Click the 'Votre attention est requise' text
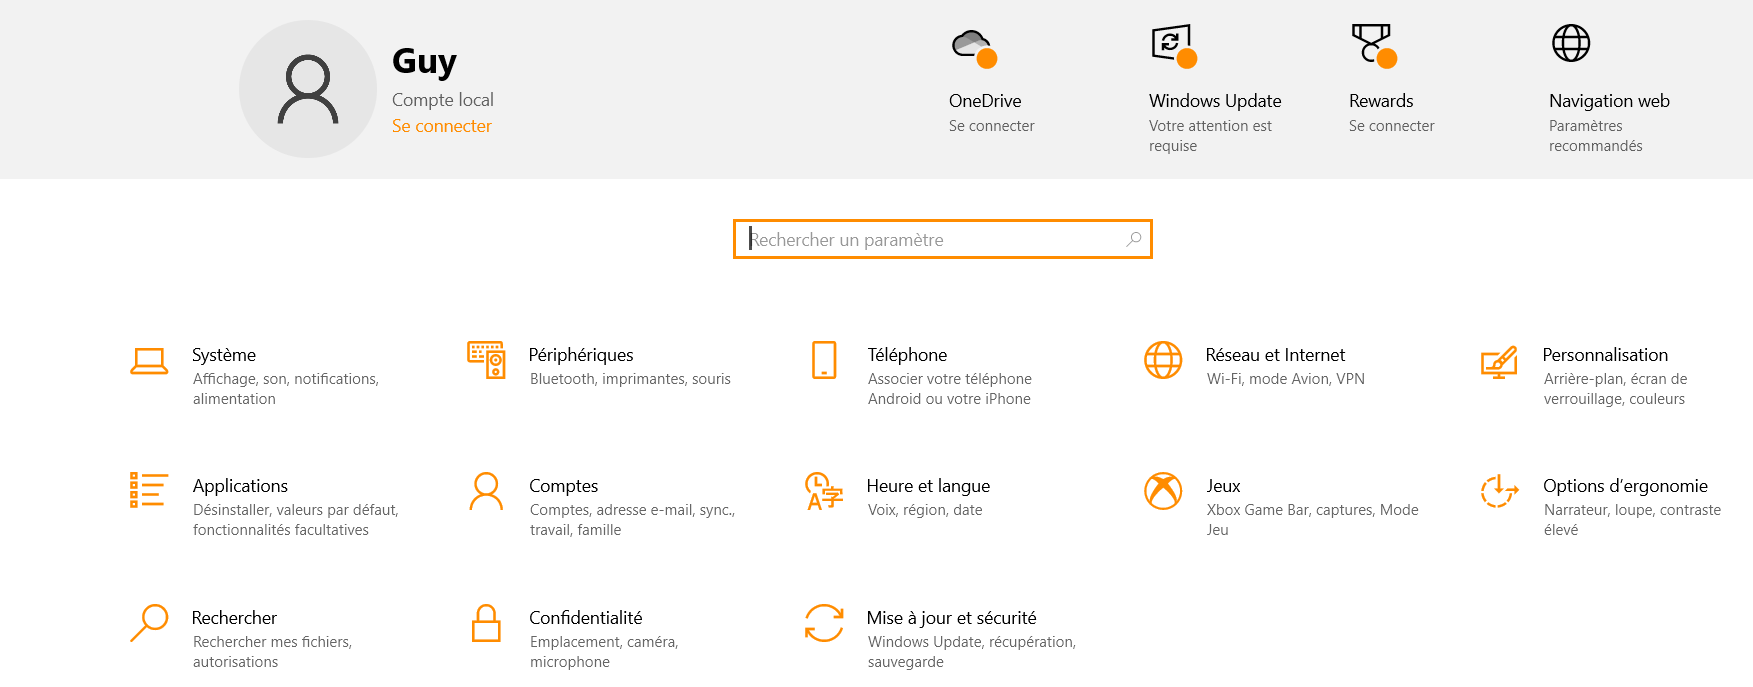The width and height of the screenshot is (1753, 687). tap(1210, 136)
